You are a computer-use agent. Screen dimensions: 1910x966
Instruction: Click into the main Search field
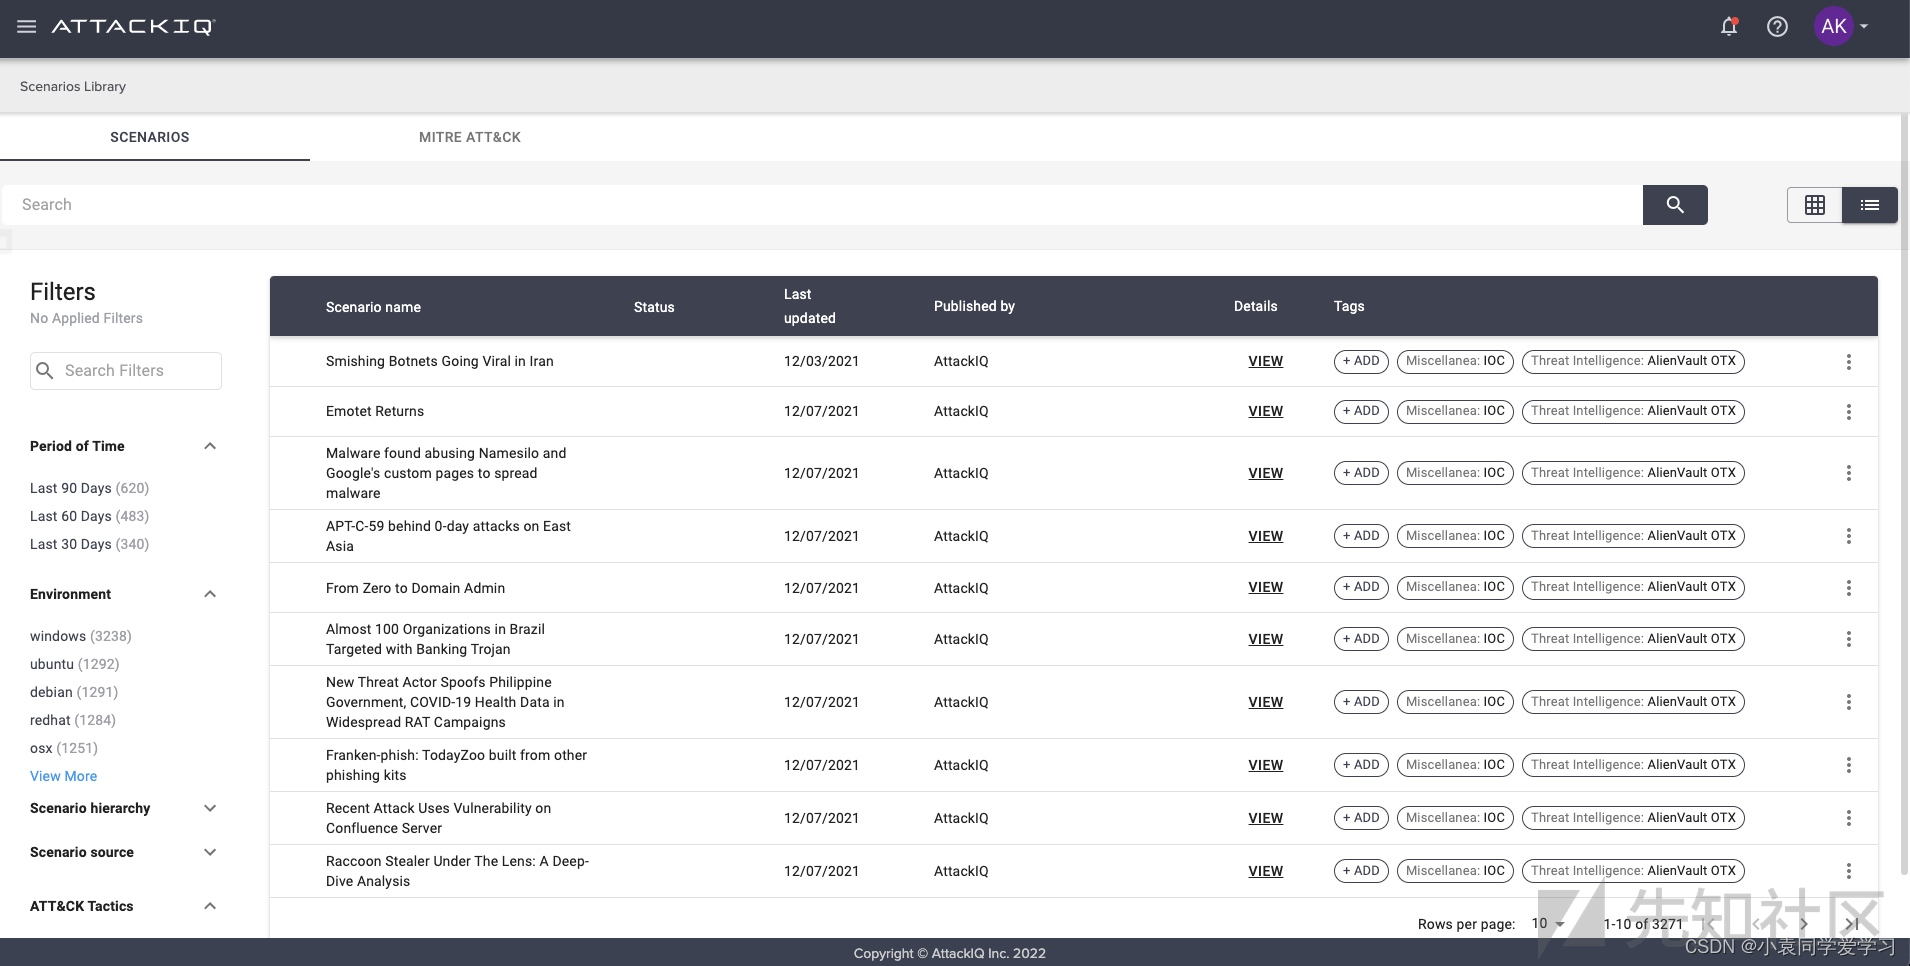pos(821,205)
